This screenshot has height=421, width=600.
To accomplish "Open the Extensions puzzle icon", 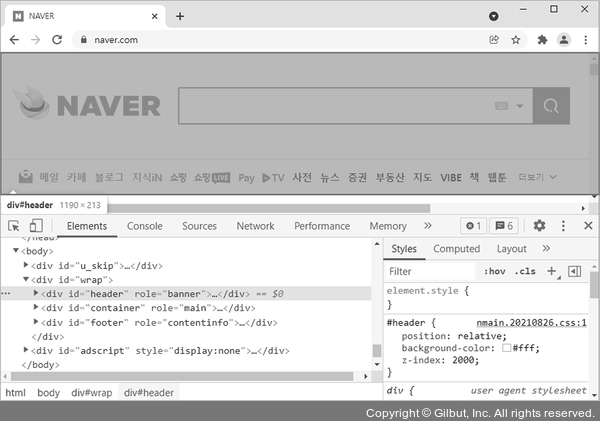I will click(542, 40).
